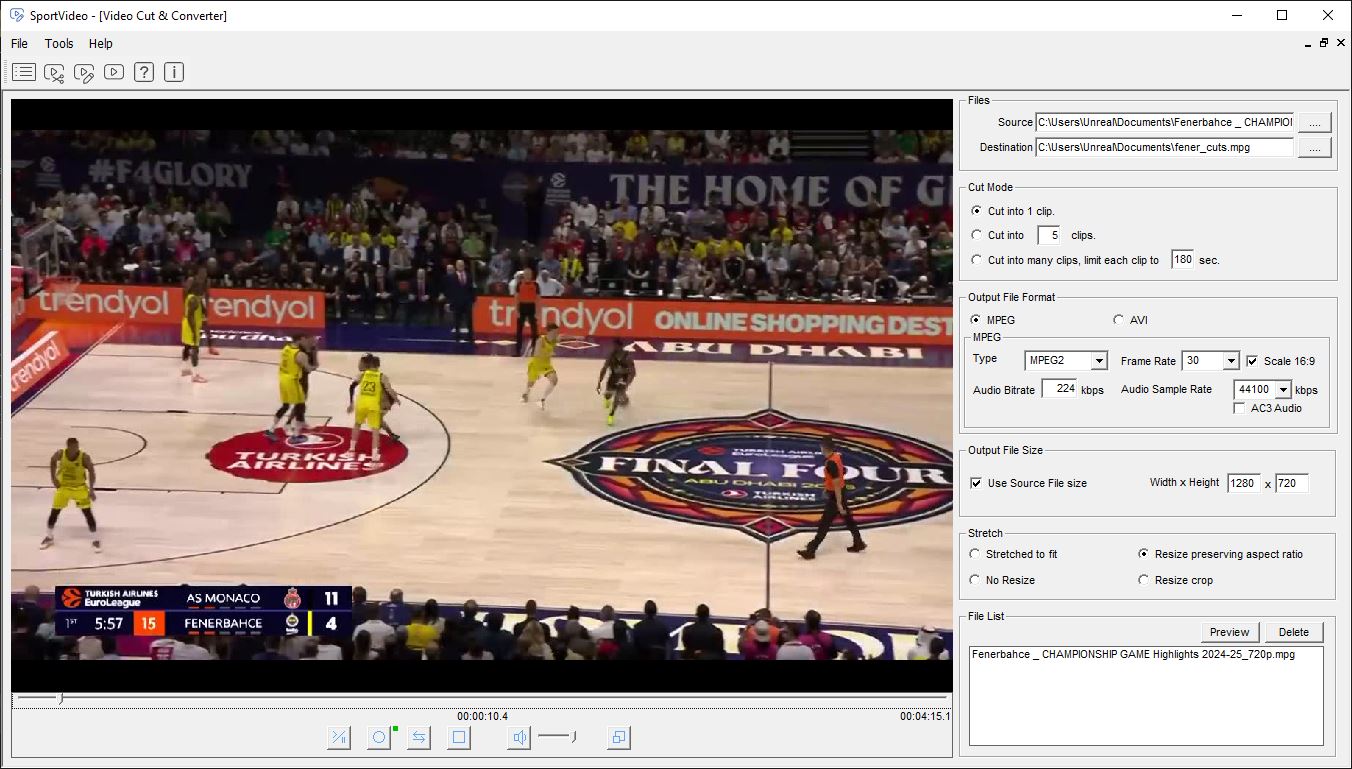Open the list view toolbar icon
Viewport: 1352px width, 769px height.
pyautogui.click(x=24, y=72)
